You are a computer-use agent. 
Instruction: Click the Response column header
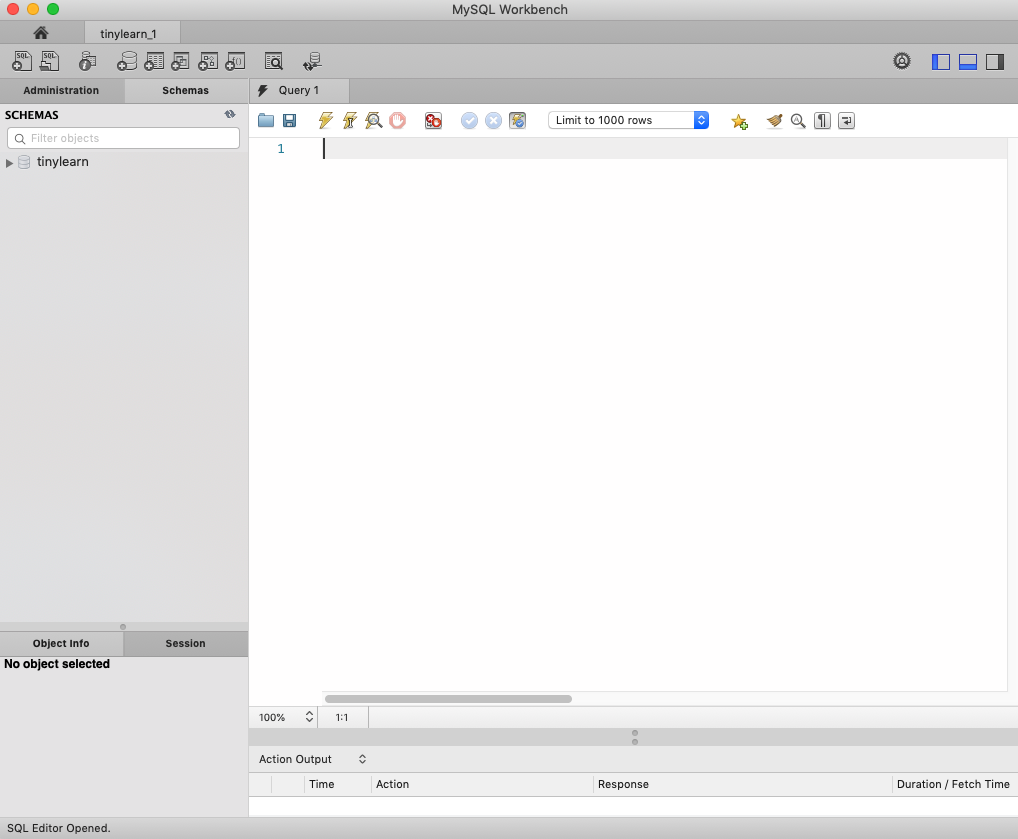[743, 784]
